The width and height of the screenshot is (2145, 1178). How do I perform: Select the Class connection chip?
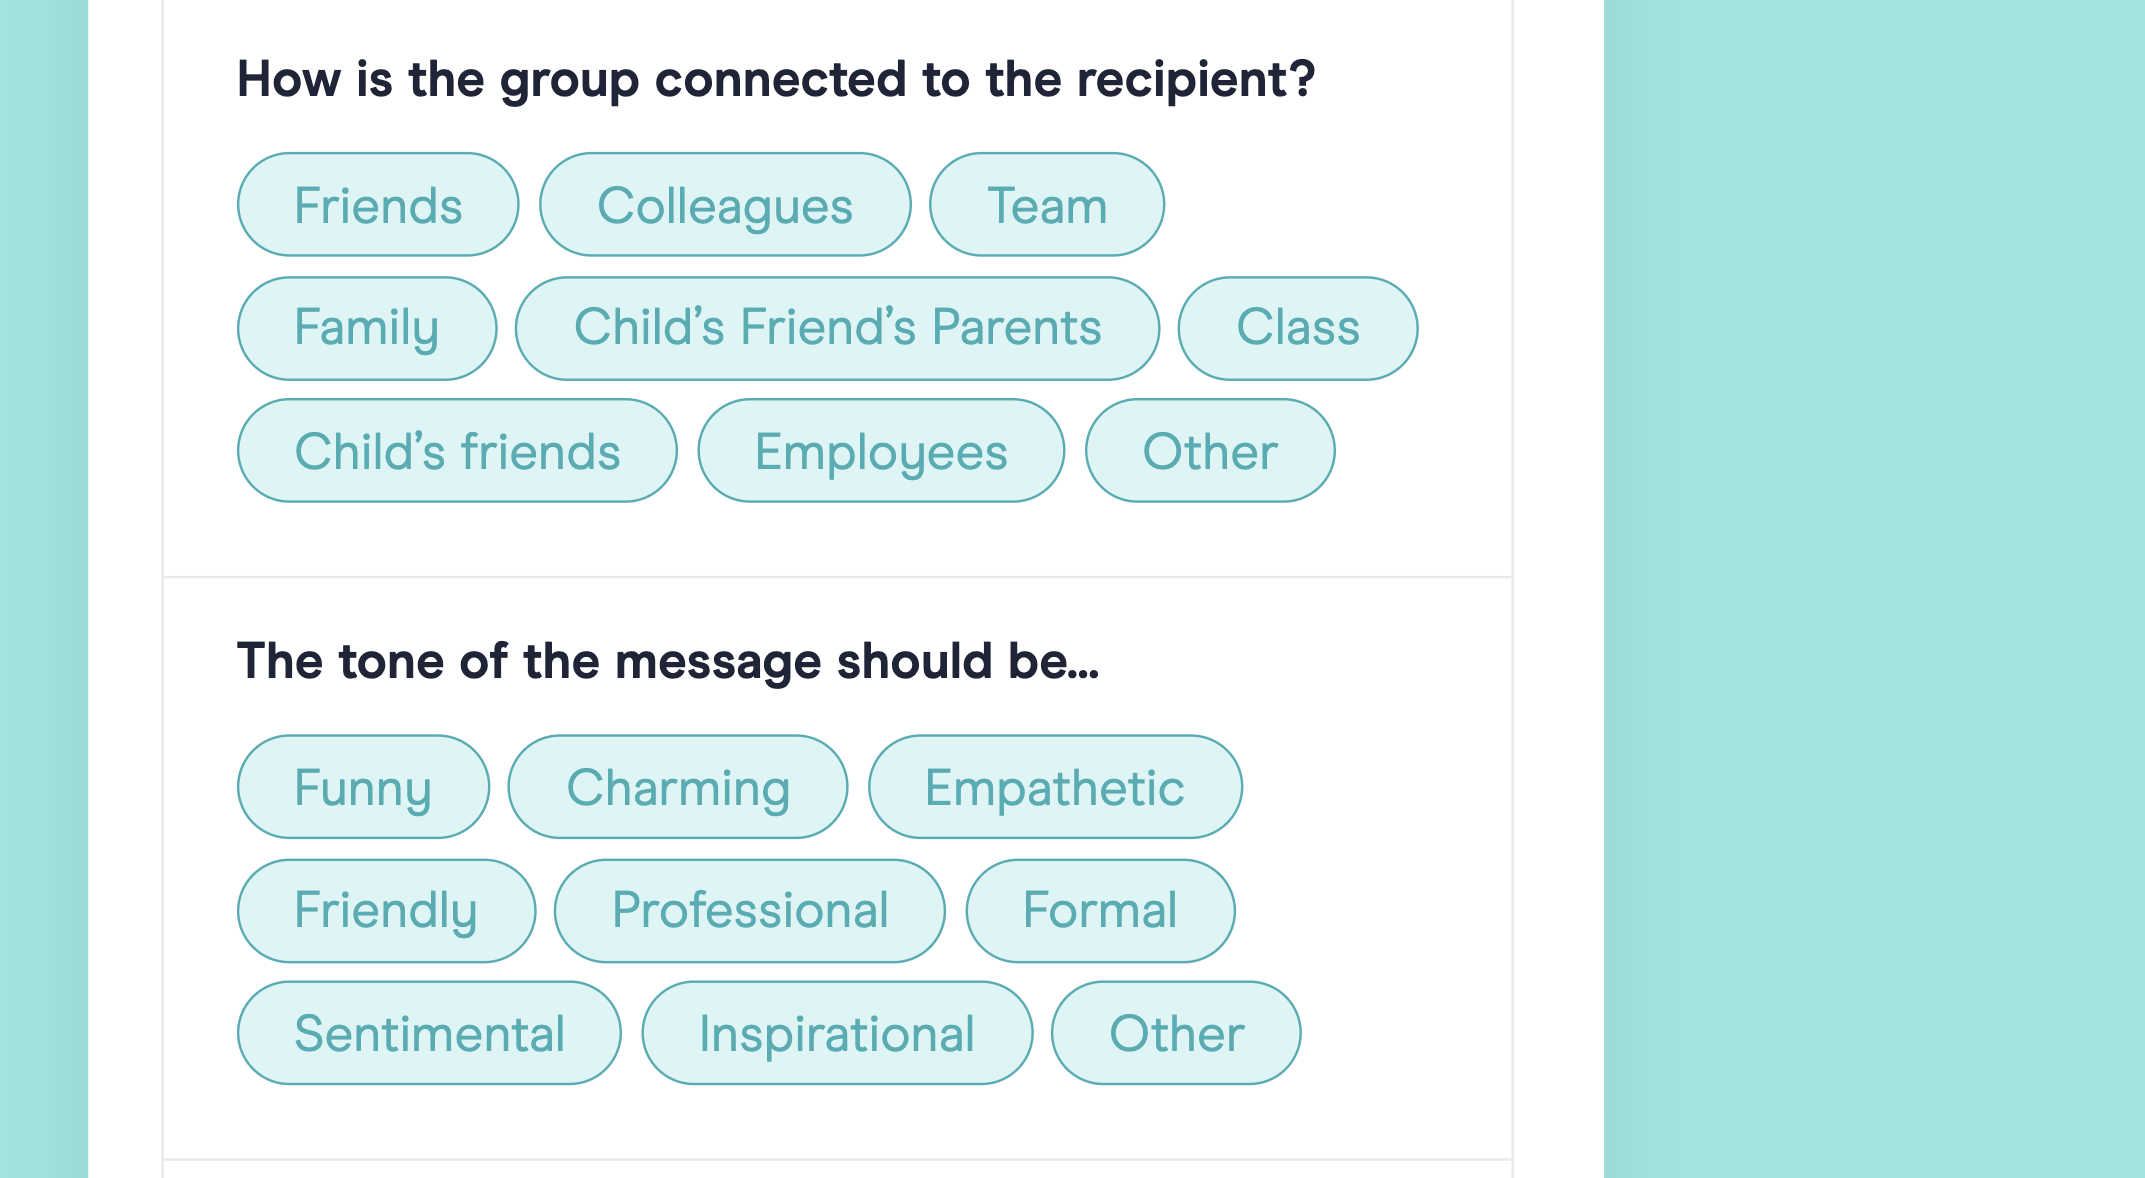1297,328
